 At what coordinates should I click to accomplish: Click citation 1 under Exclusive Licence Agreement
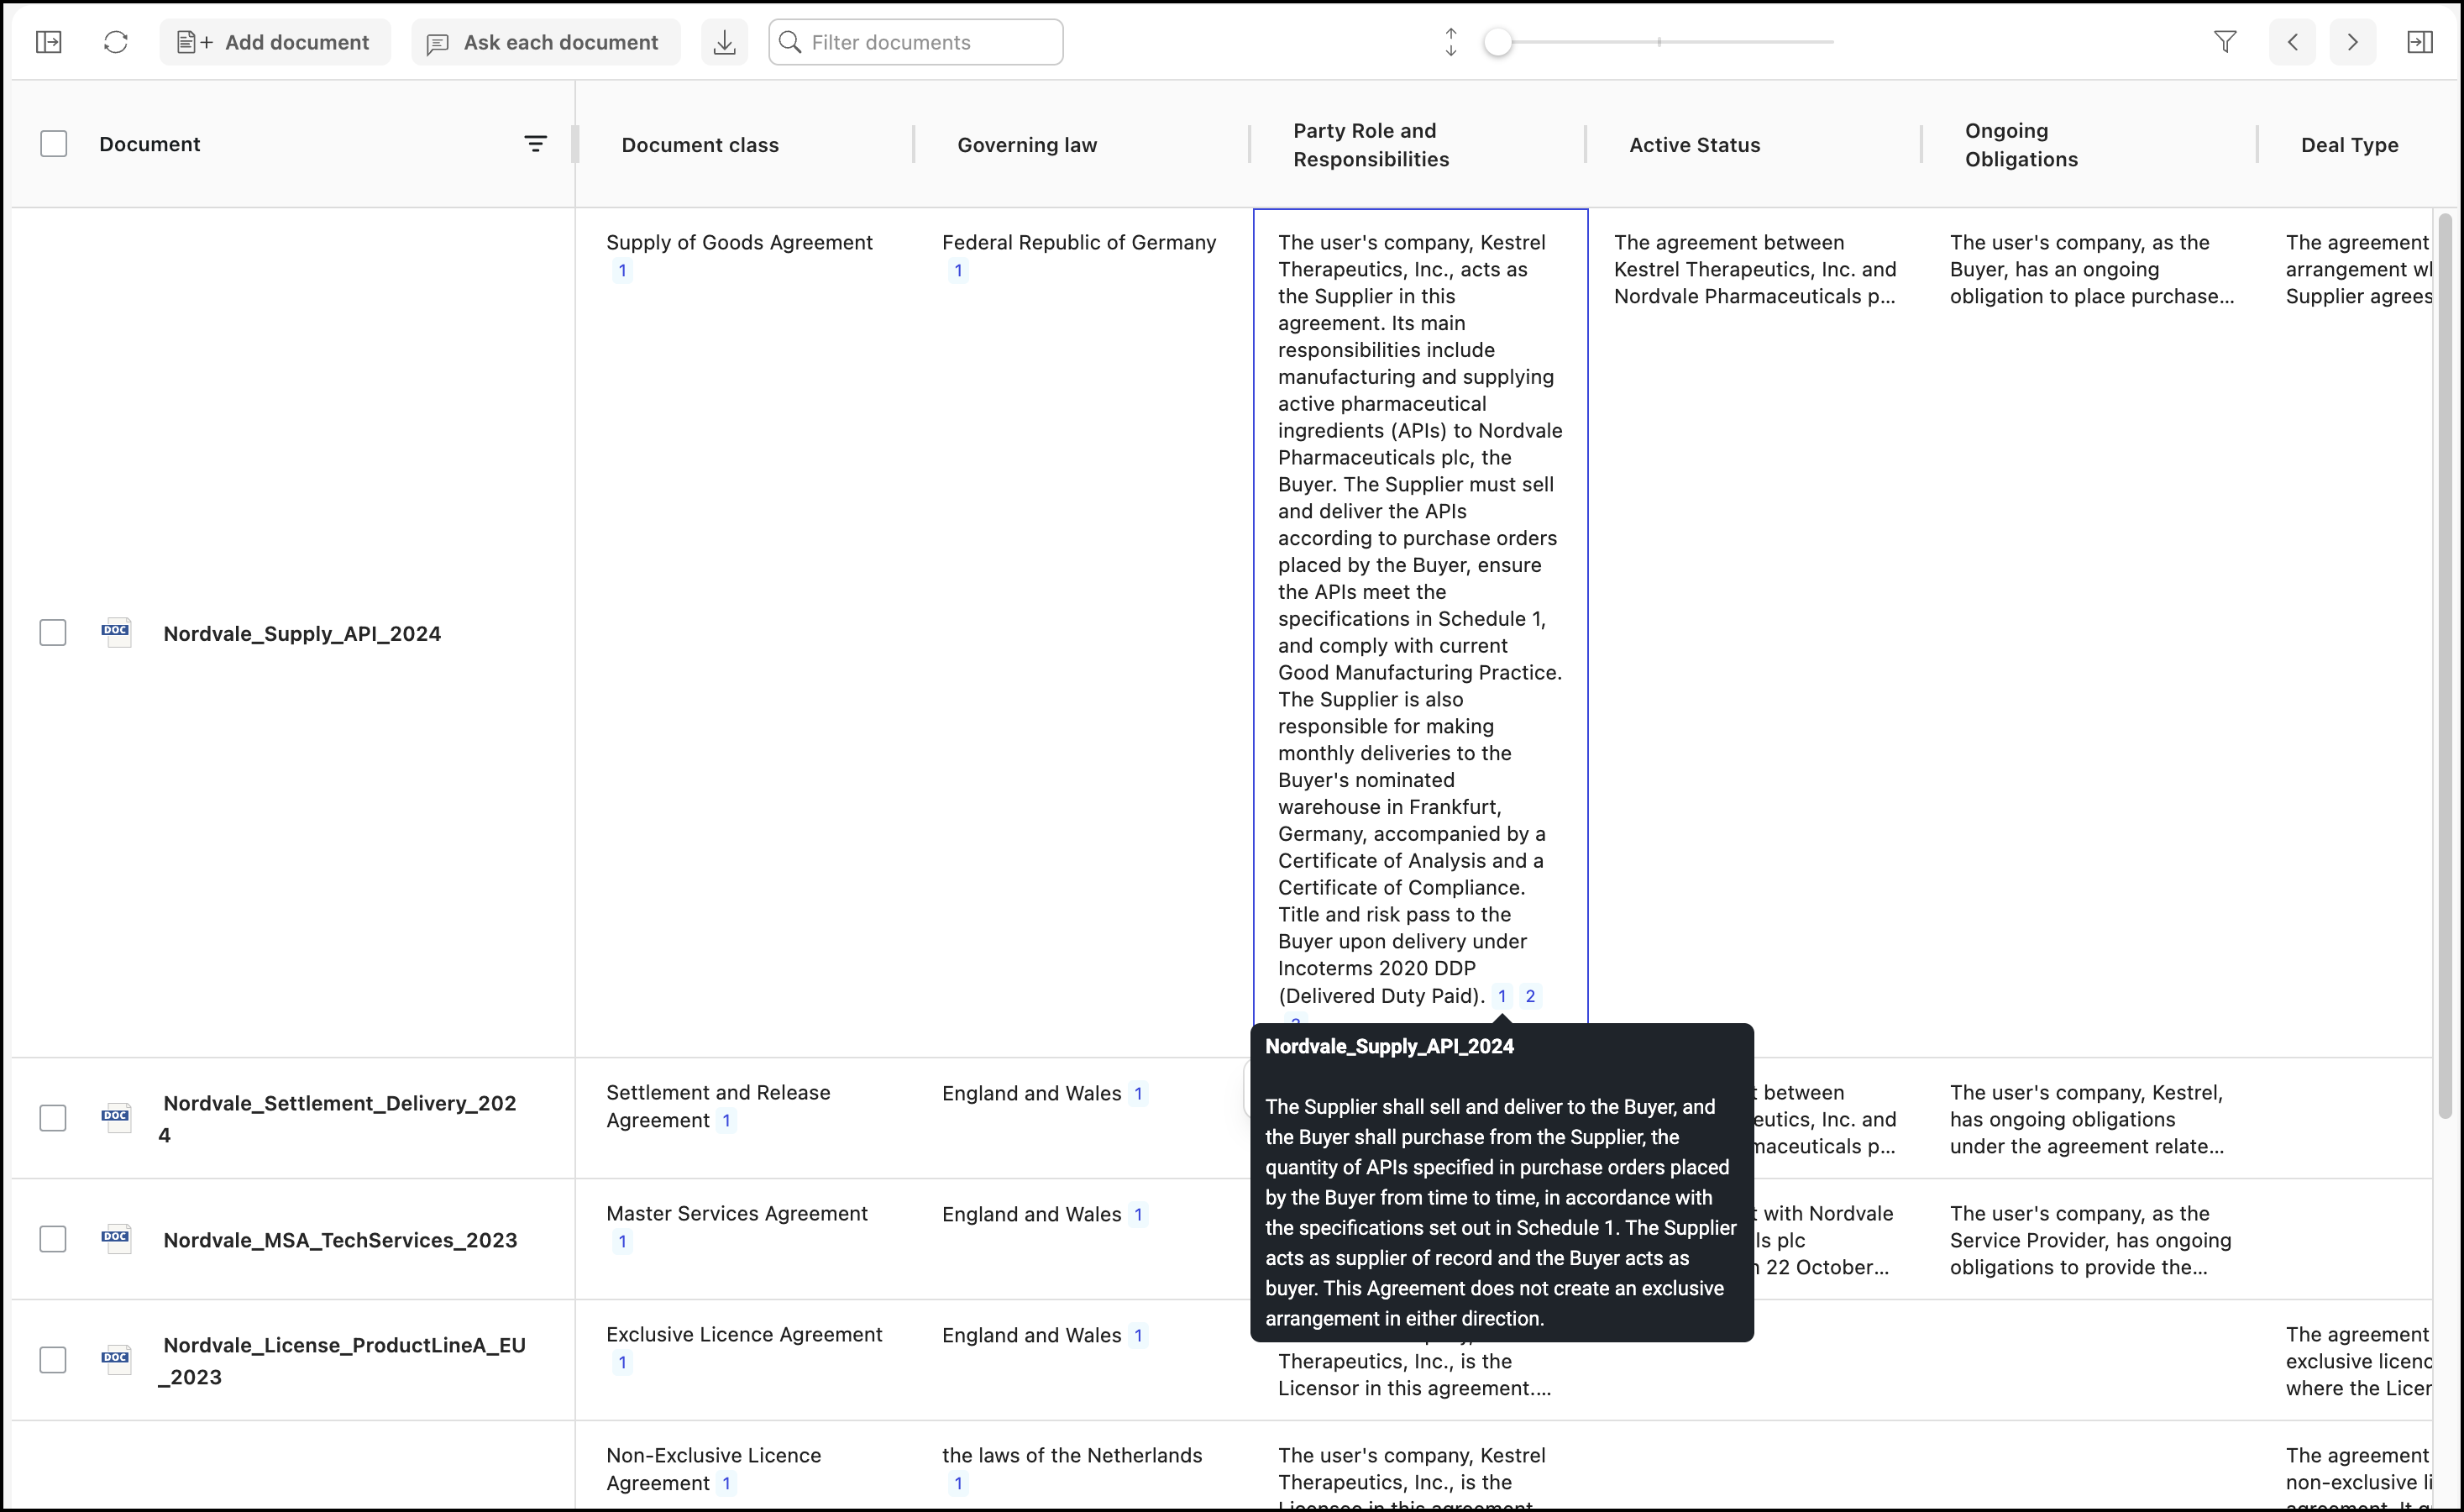coord(622,1362)
